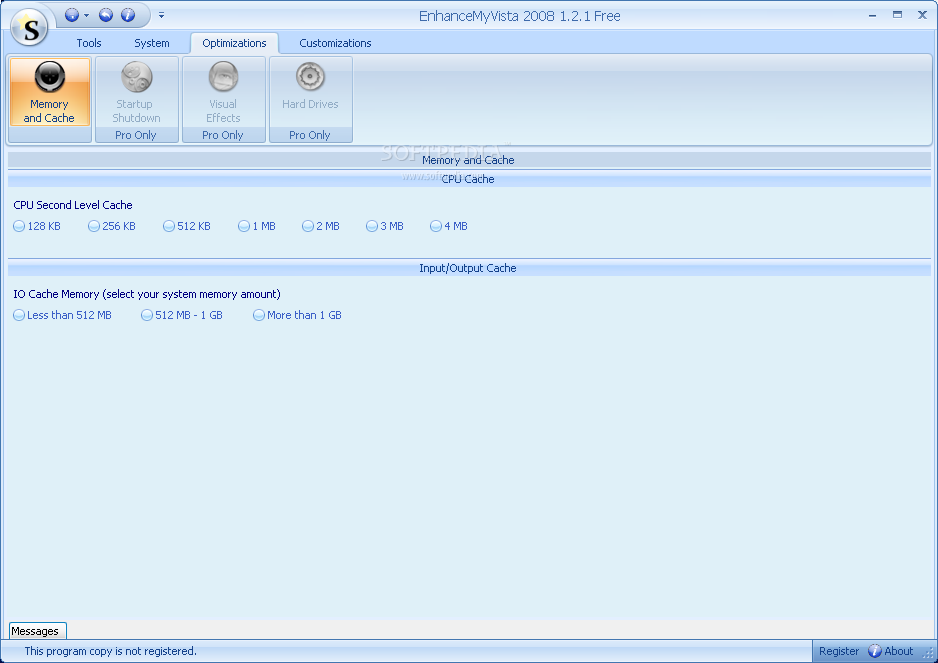Image resolution: width=938 pixels, height=663 pixels.
Task: Click the 'This program copy is not registered' message
Action: pos(111,651)
